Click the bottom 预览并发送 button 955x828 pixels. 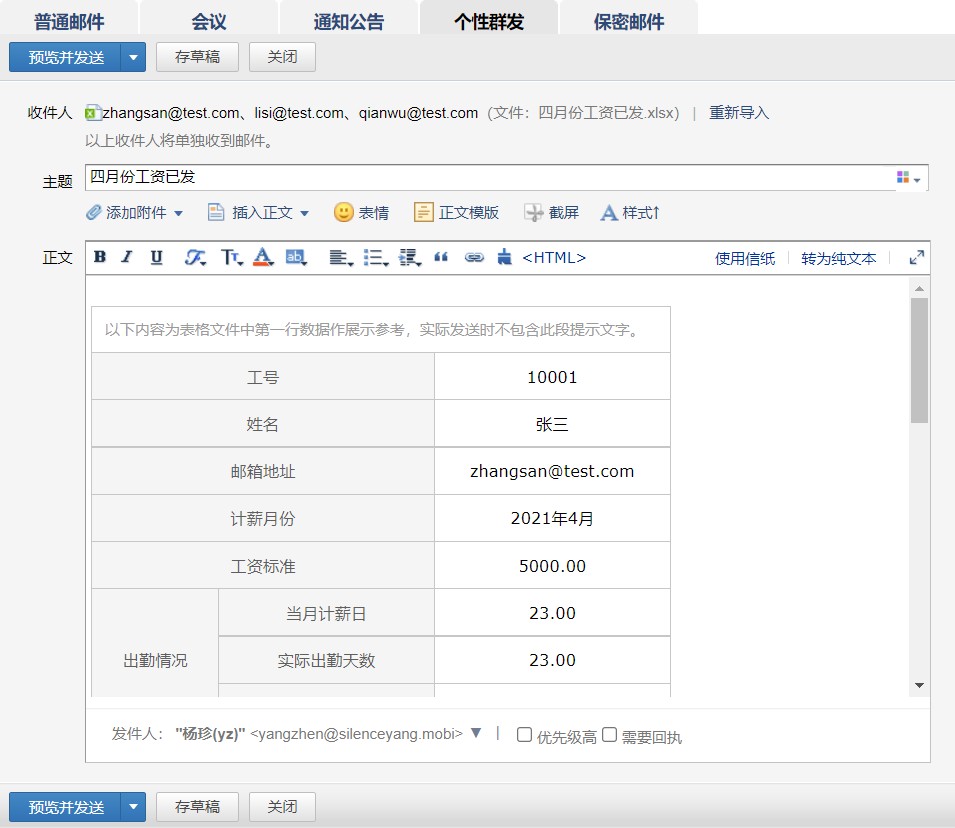point(66,807)
